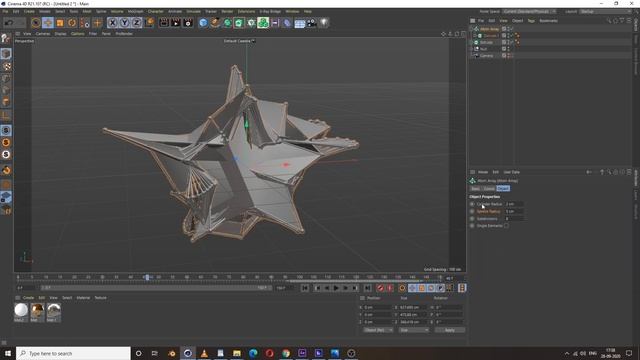Open Size mode dropdown
This screenshot has width=640, height=360.
pyautogui.click(x=414, y=330)
